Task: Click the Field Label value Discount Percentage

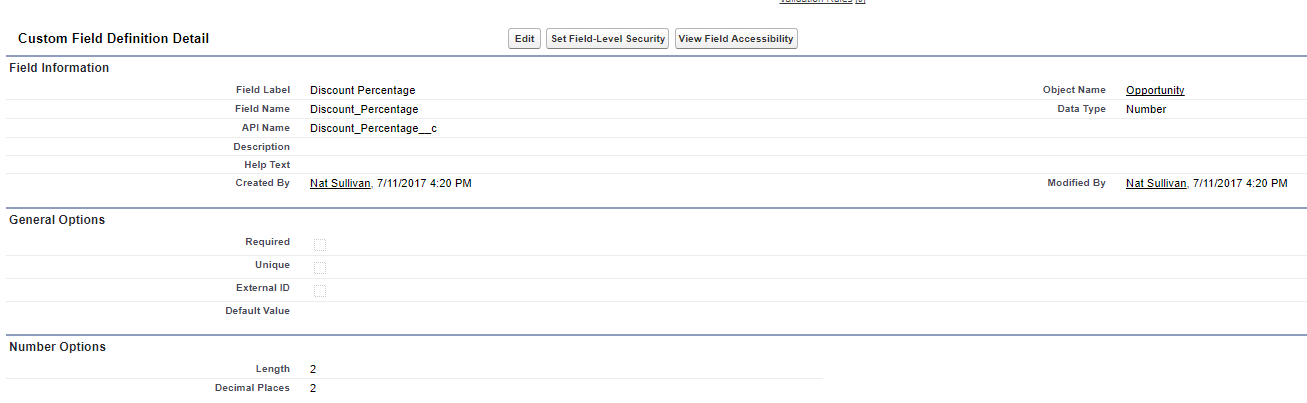Action: tap(362, 90)
